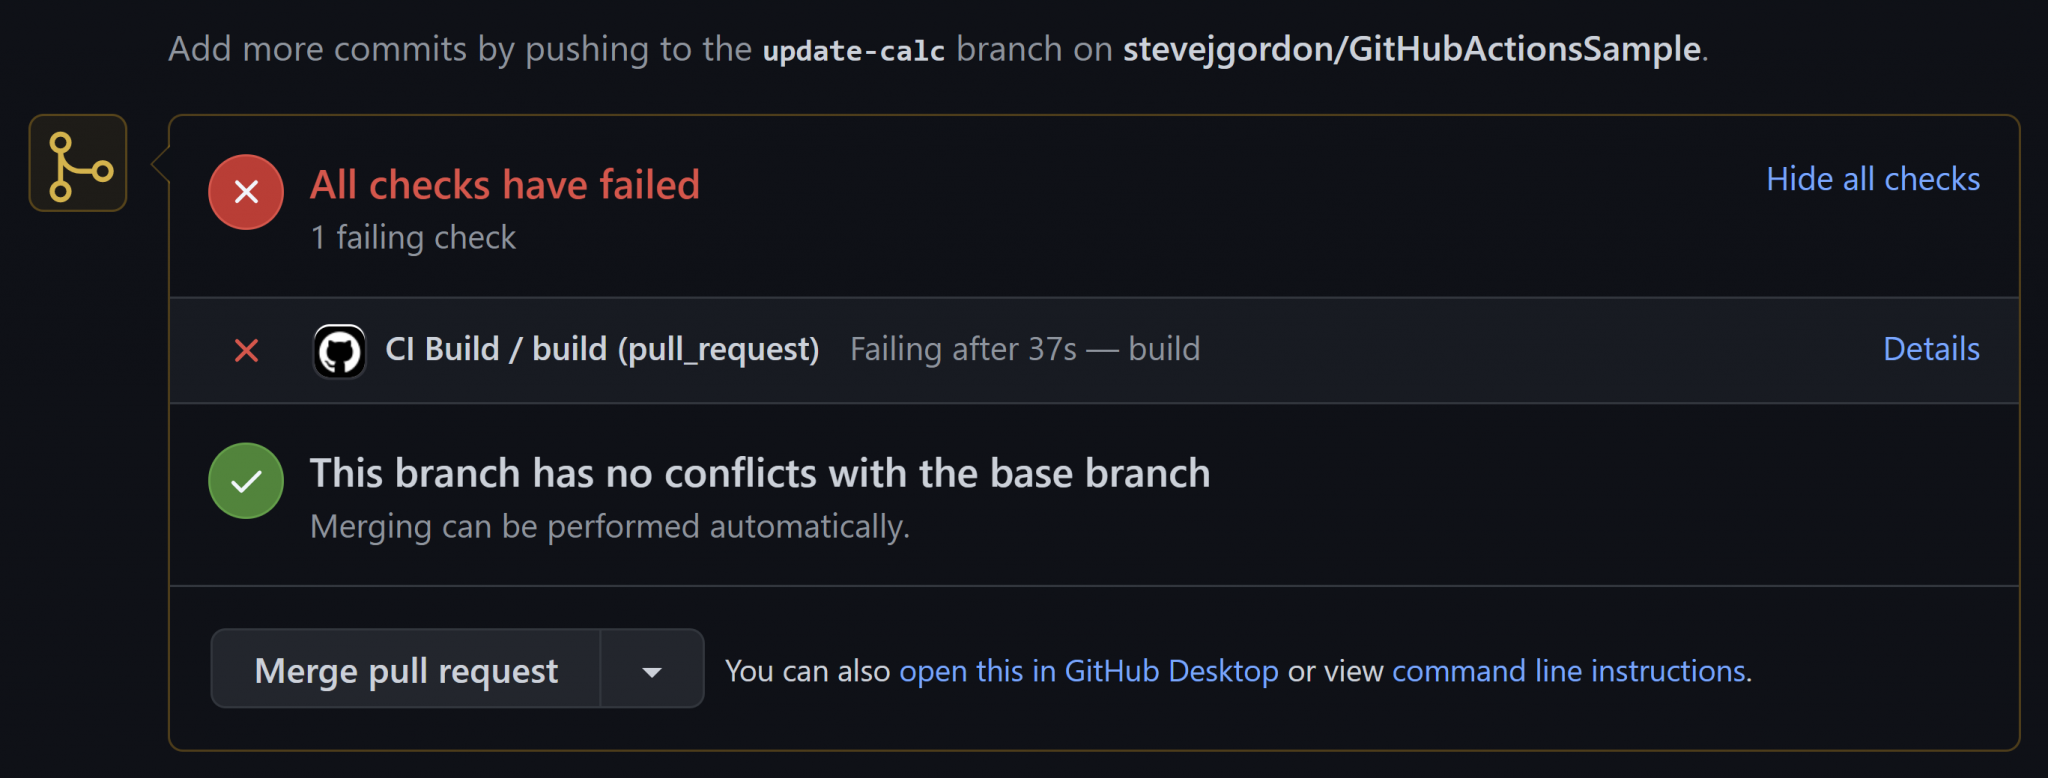Click the red failed-checks circle icon
Screen dimensions: 2048x778
pyautogui.click(x=246, y=192)
